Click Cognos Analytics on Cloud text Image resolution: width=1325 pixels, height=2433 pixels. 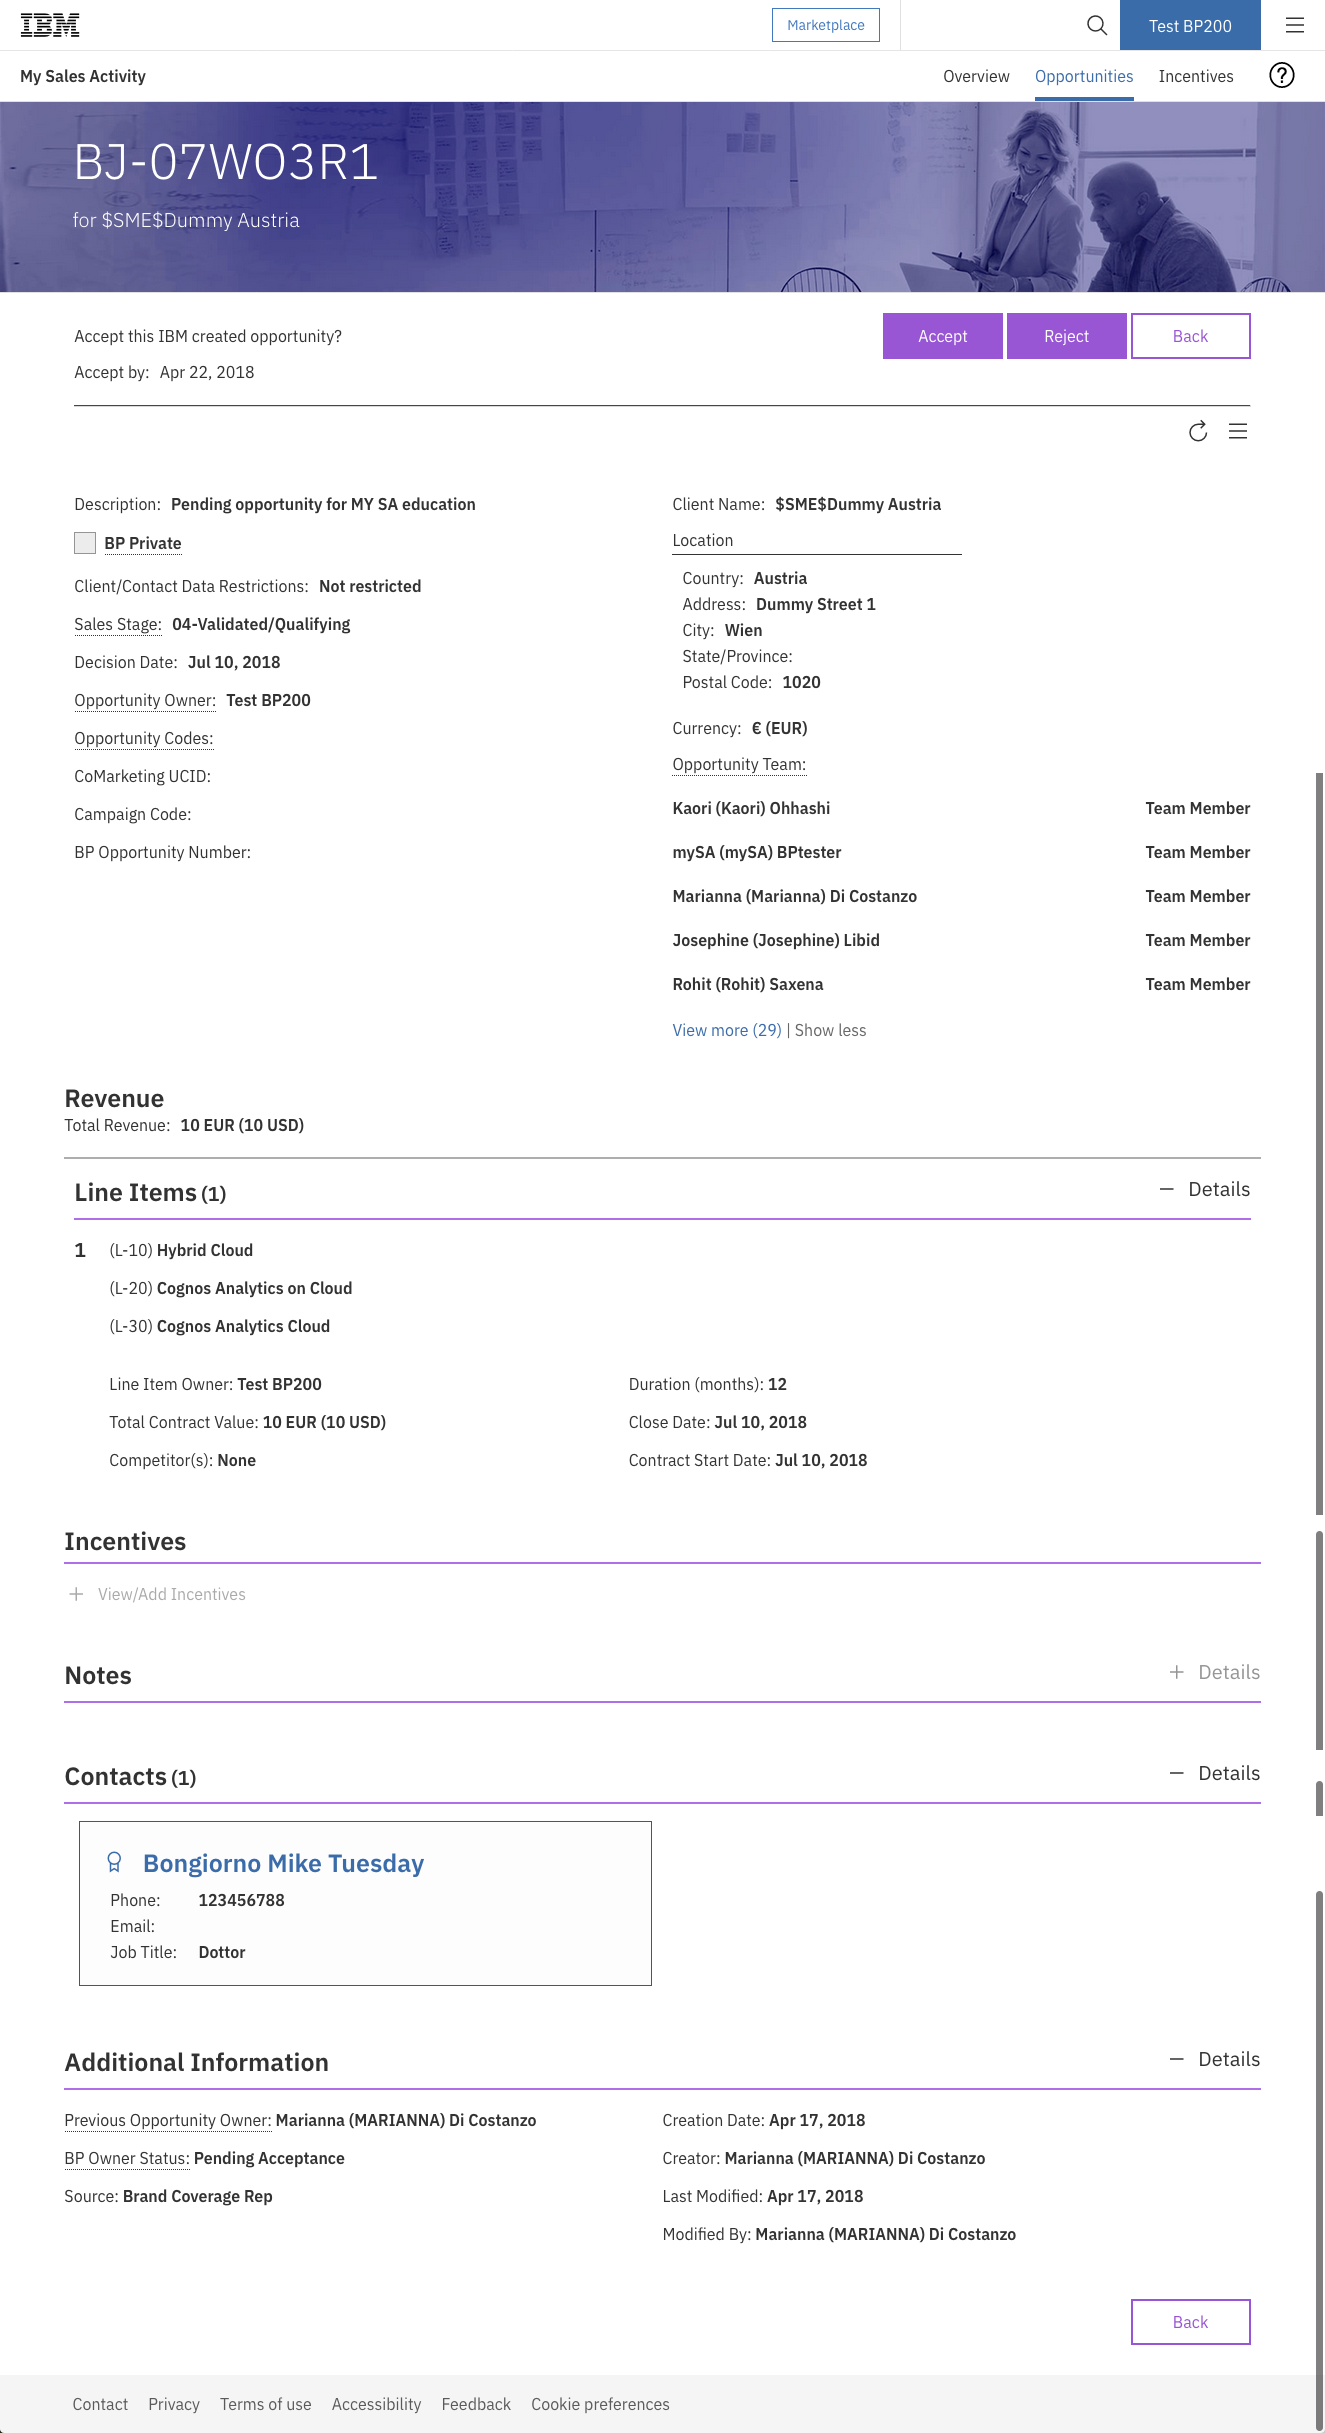(x=255, y=1288)
